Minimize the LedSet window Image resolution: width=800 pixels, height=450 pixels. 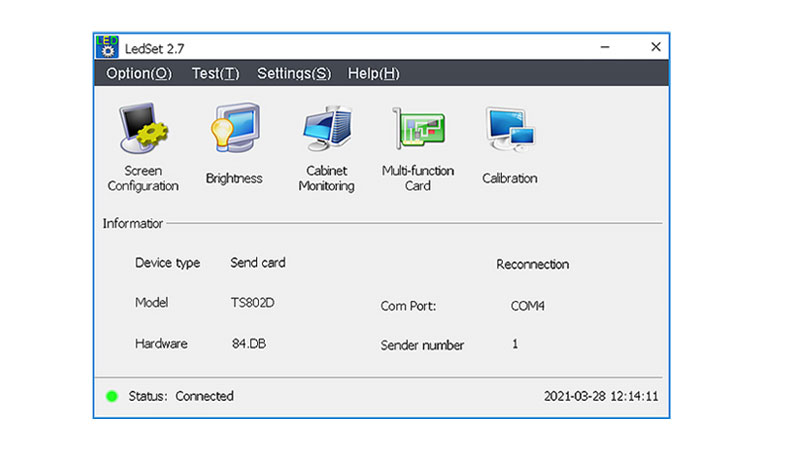[x=605, y=47]
